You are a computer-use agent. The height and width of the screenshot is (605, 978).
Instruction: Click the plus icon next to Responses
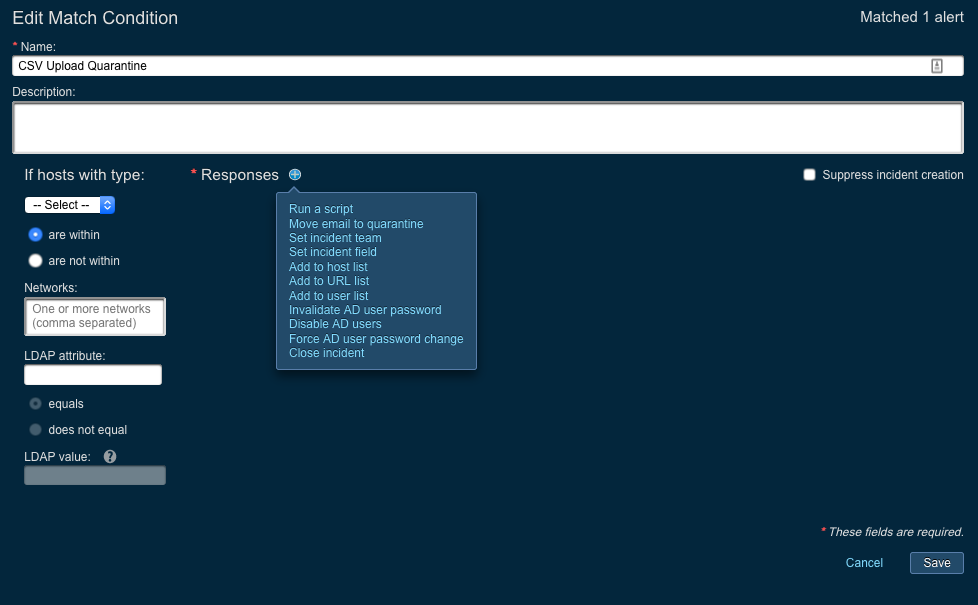click(x=295, y=175)
